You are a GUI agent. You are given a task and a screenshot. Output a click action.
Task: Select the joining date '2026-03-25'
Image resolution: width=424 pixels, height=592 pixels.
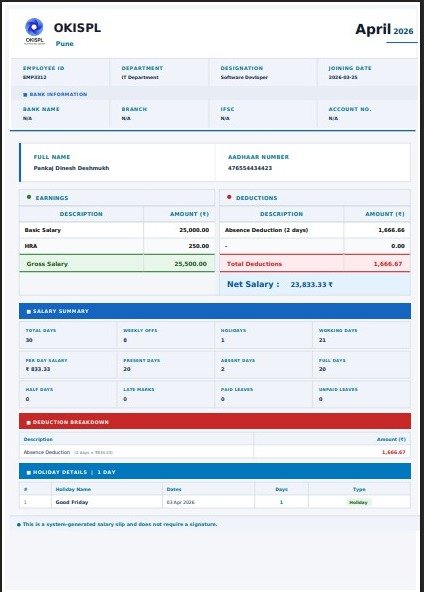click(343, 77)
